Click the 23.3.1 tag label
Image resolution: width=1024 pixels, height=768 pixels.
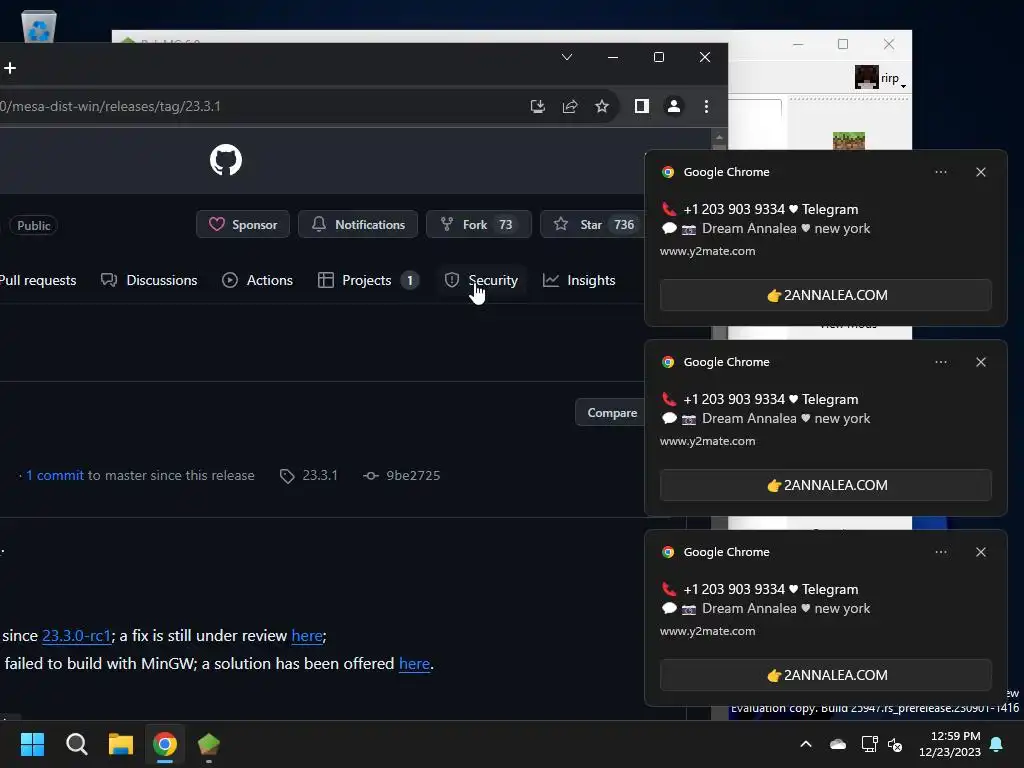tap(309, 475)
